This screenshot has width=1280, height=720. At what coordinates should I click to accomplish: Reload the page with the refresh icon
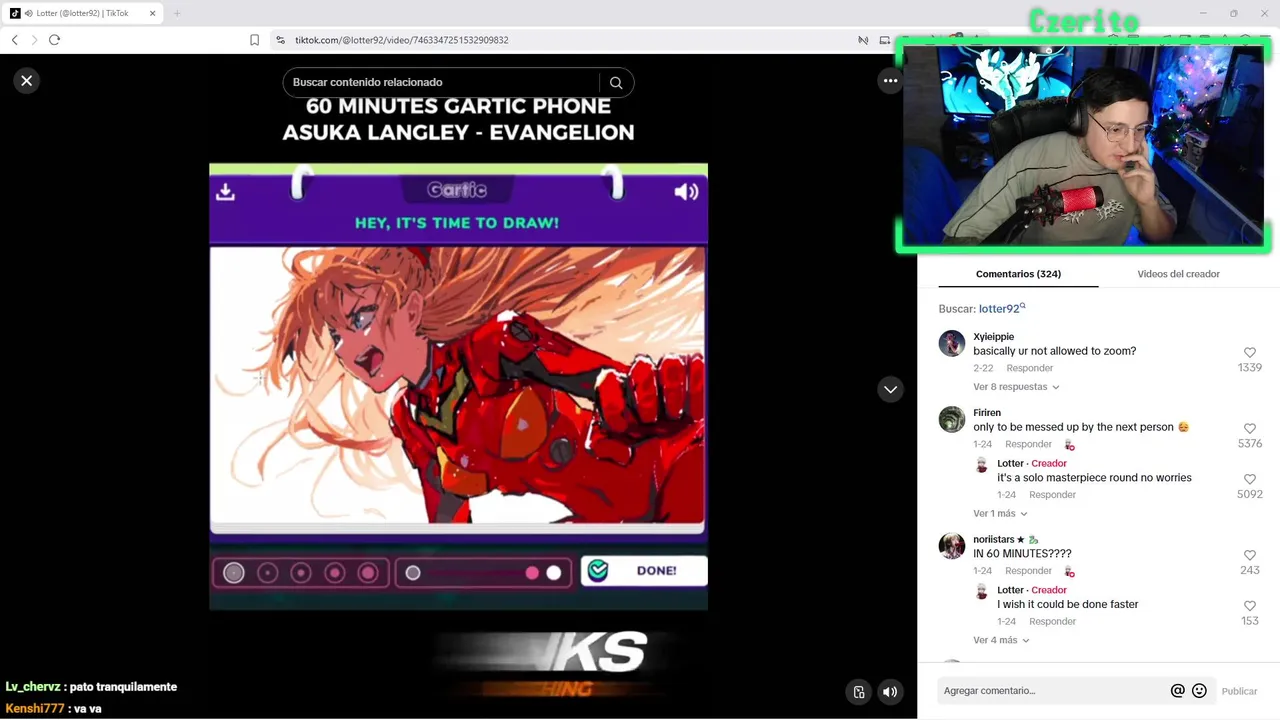(54, 40)
